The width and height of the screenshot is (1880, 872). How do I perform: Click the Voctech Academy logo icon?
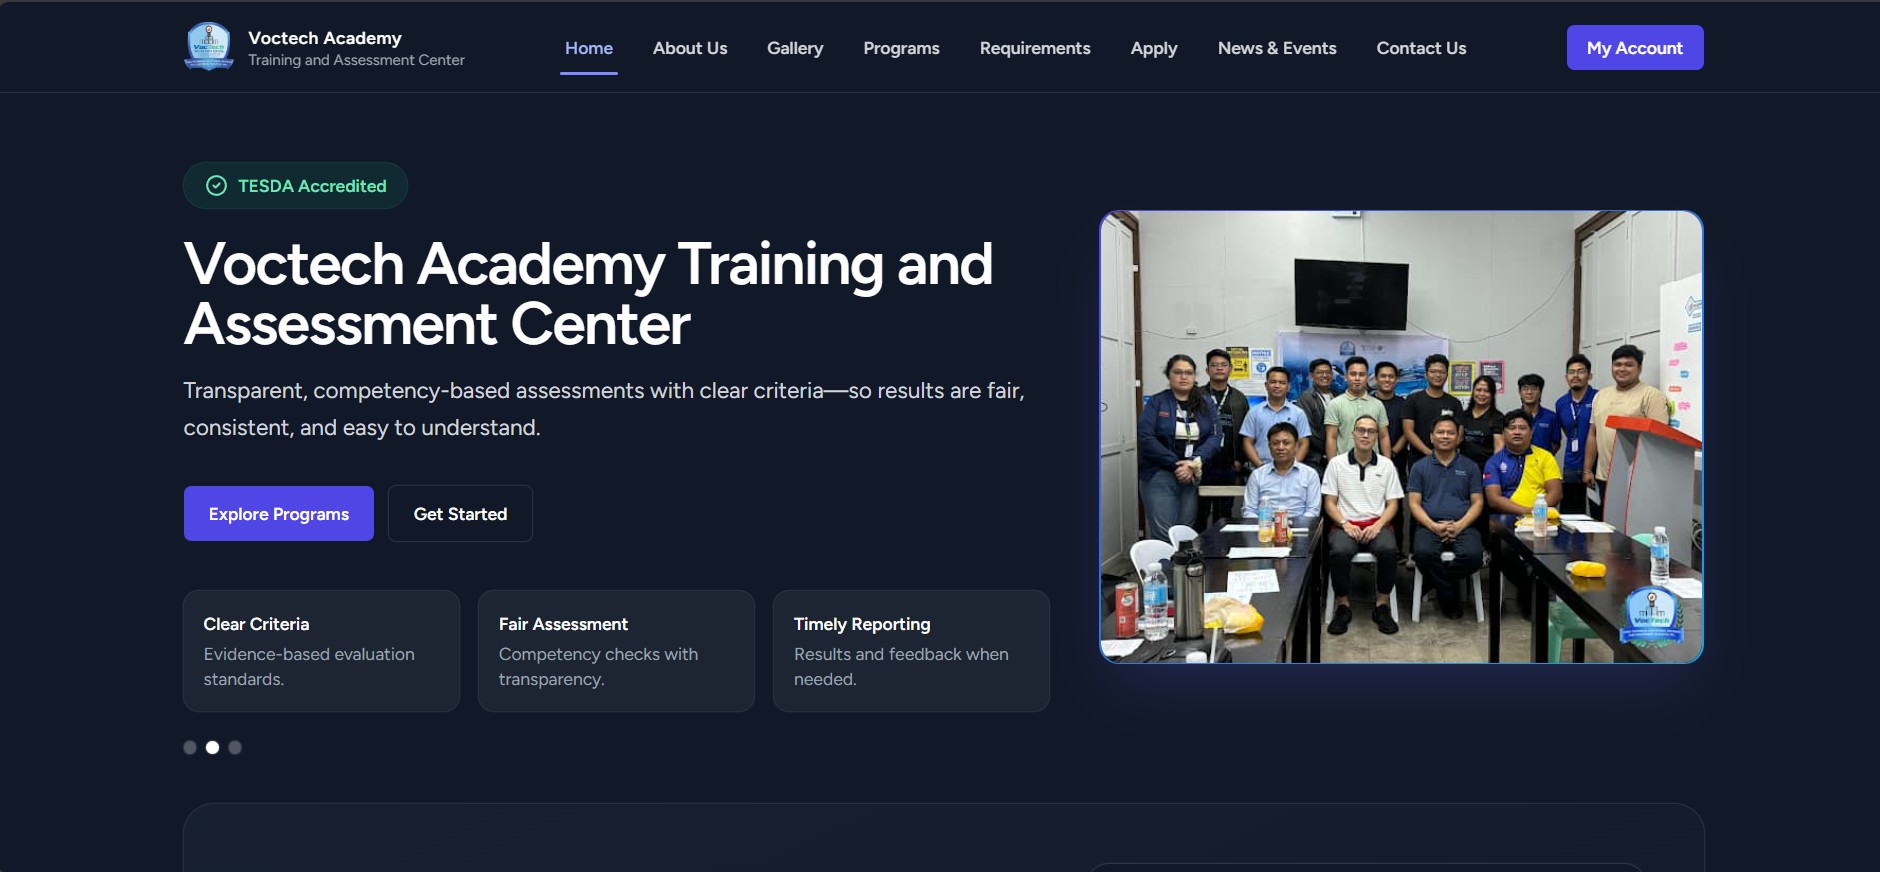click(x=209, y=47)
